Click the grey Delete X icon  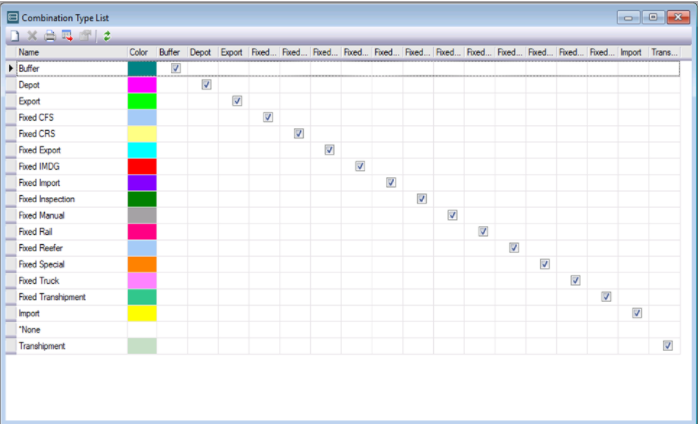32,36
